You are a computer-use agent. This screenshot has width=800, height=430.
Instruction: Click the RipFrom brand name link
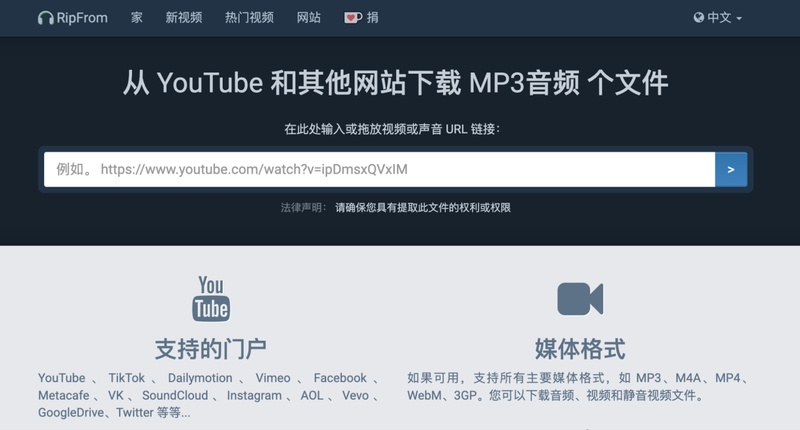click(x=82, y=18)
